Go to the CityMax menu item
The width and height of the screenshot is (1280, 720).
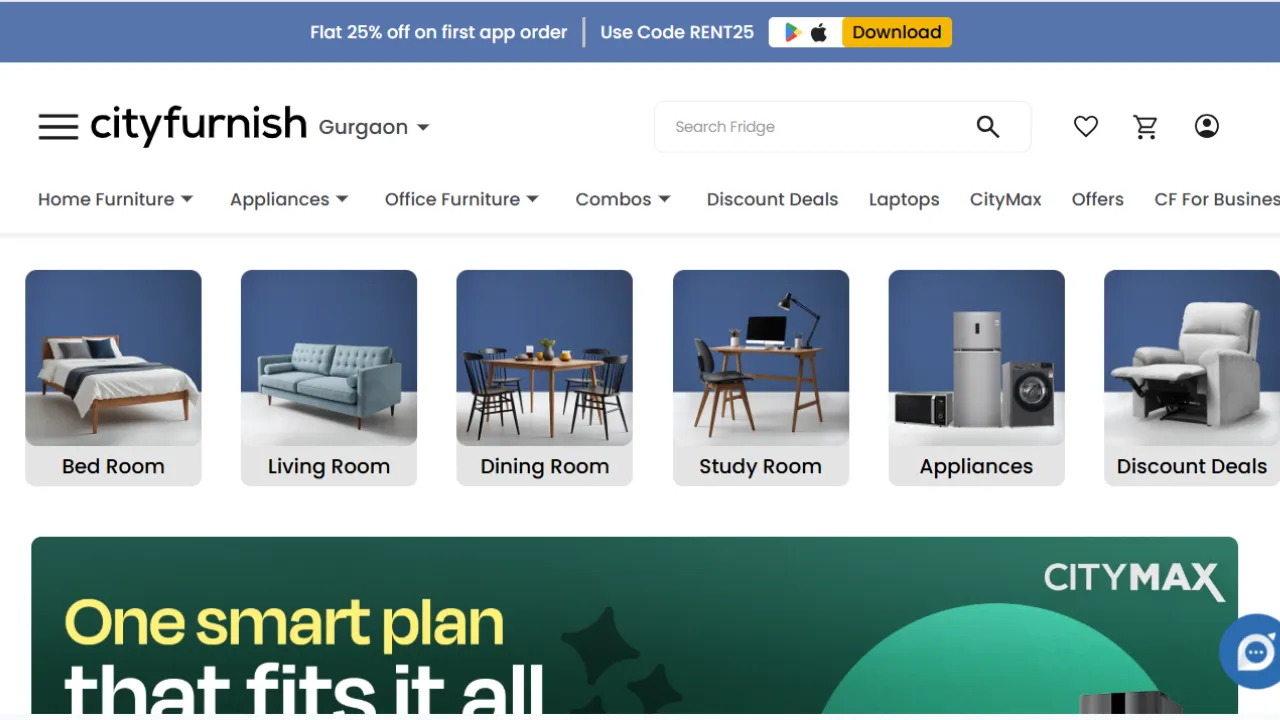1006,199
